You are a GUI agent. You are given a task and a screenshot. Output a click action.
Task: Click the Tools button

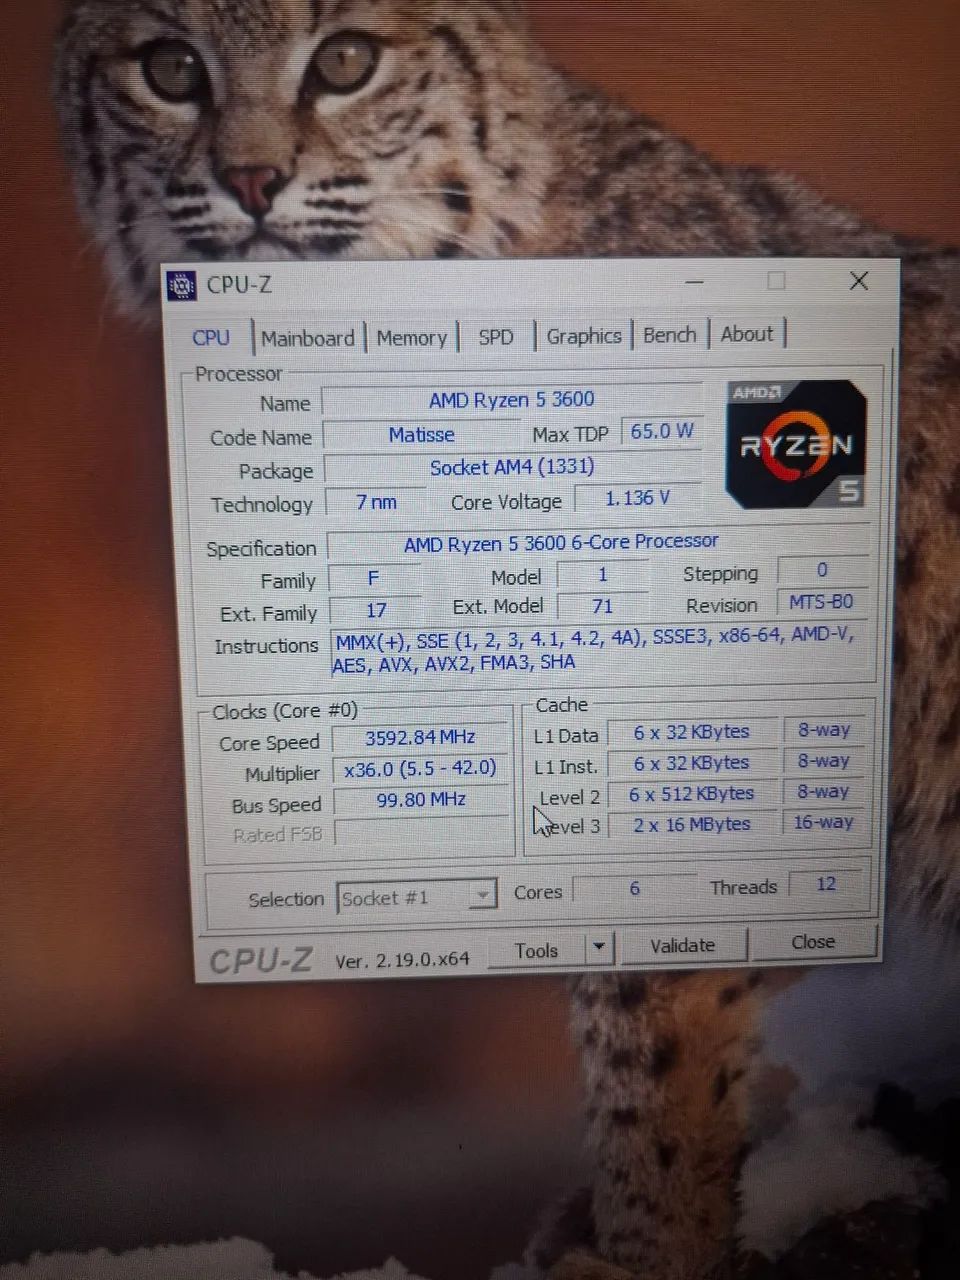point(537,949)
